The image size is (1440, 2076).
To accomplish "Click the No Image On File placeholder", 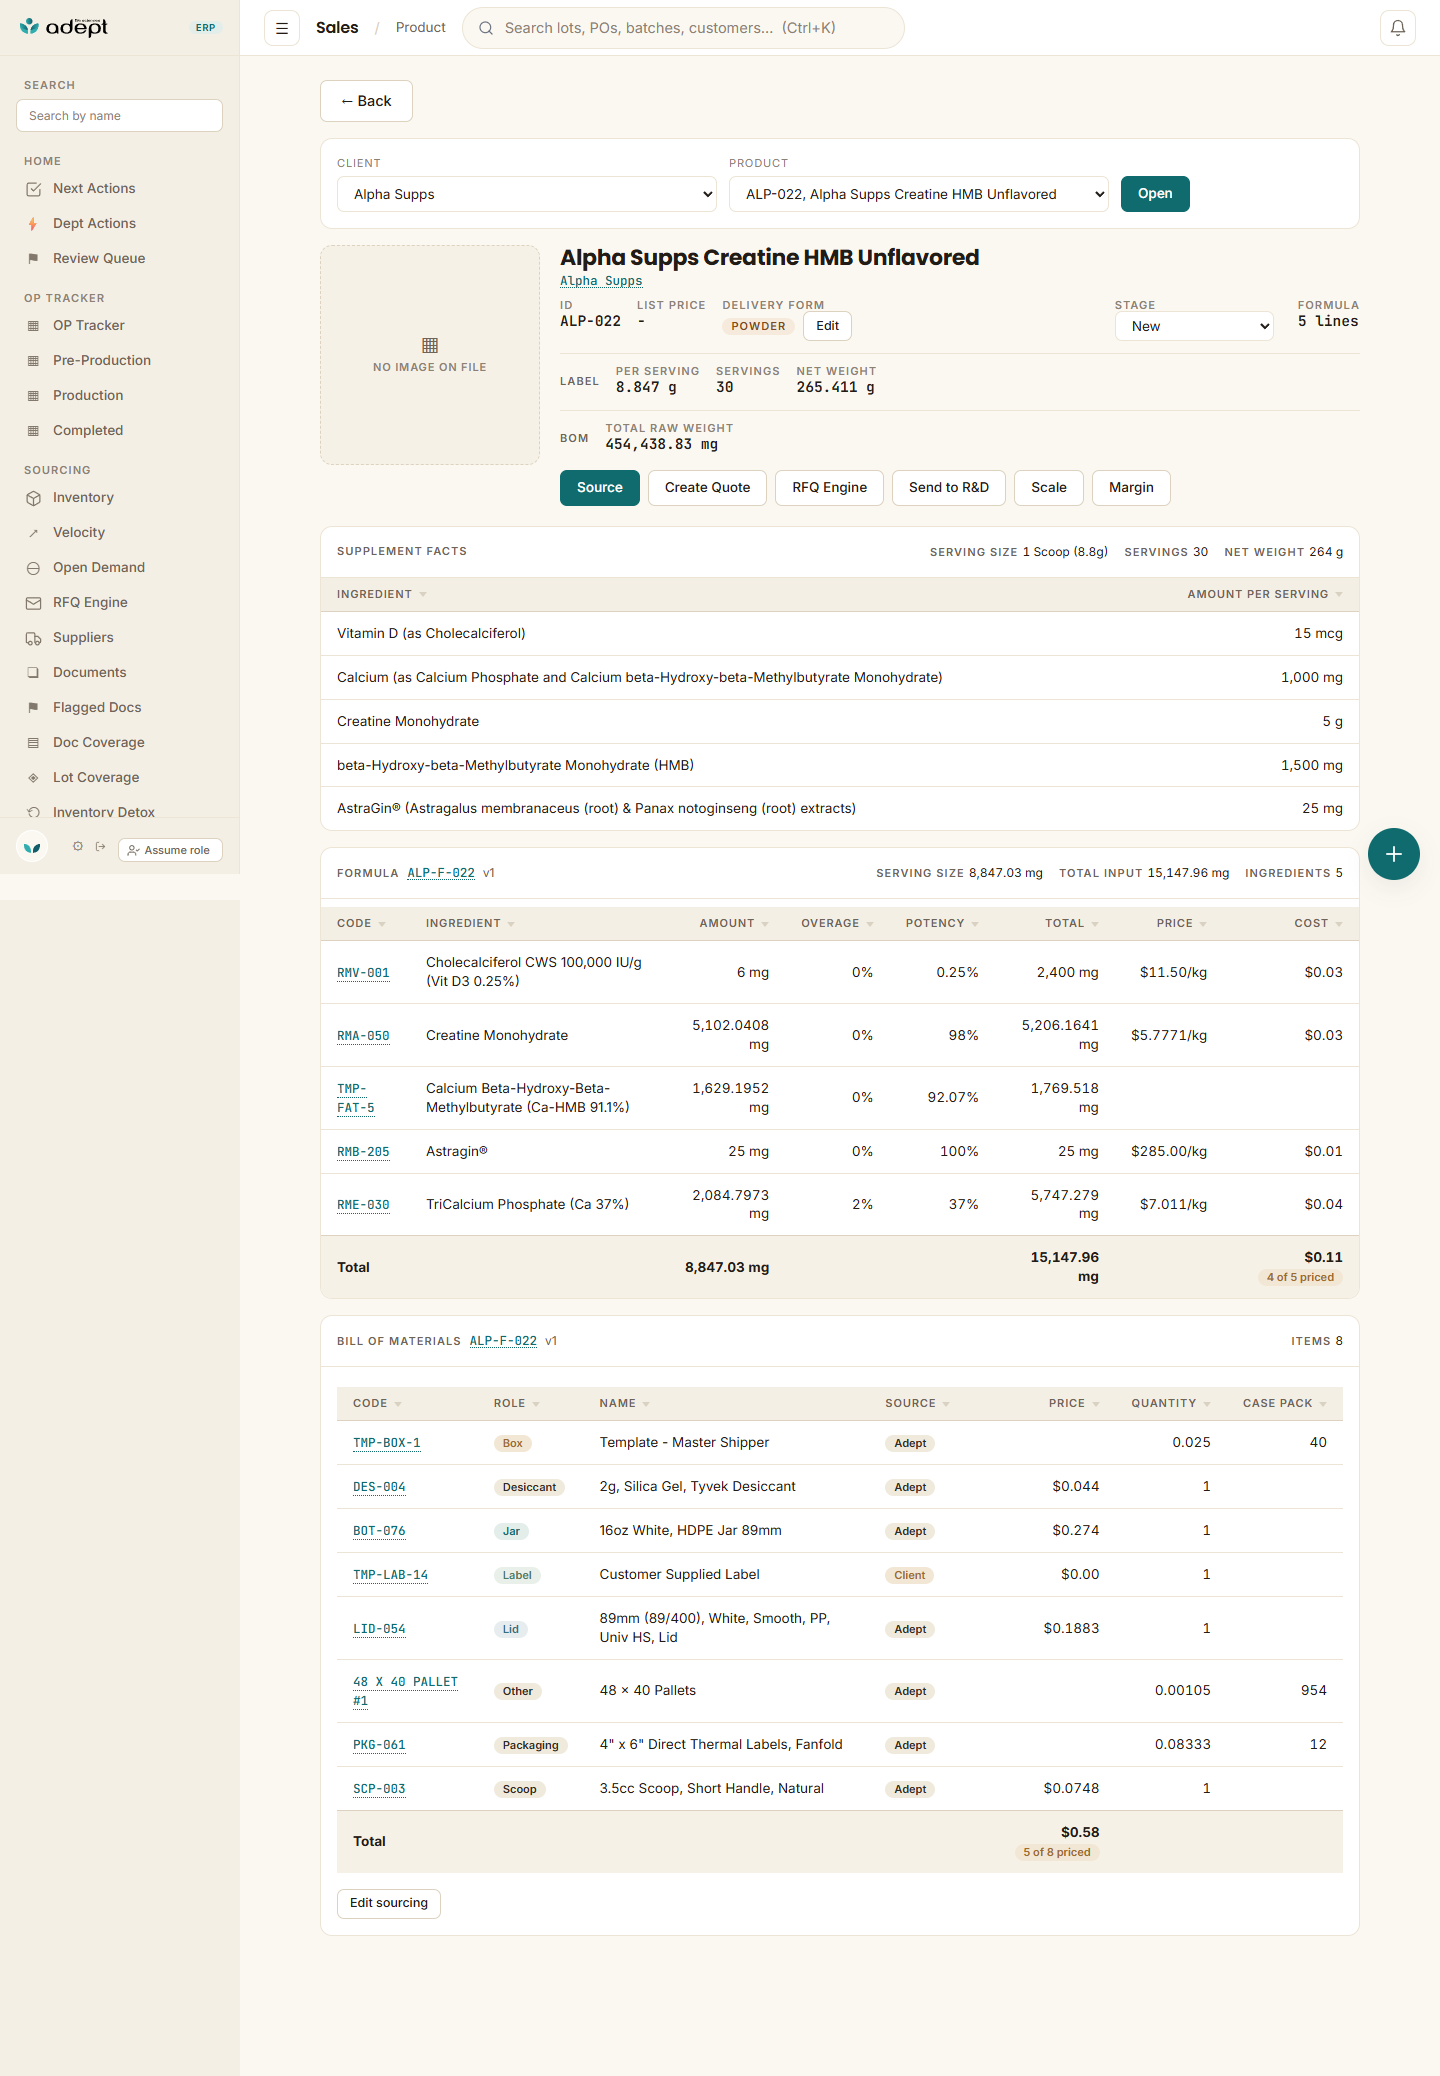I will (x=430, y=355).
